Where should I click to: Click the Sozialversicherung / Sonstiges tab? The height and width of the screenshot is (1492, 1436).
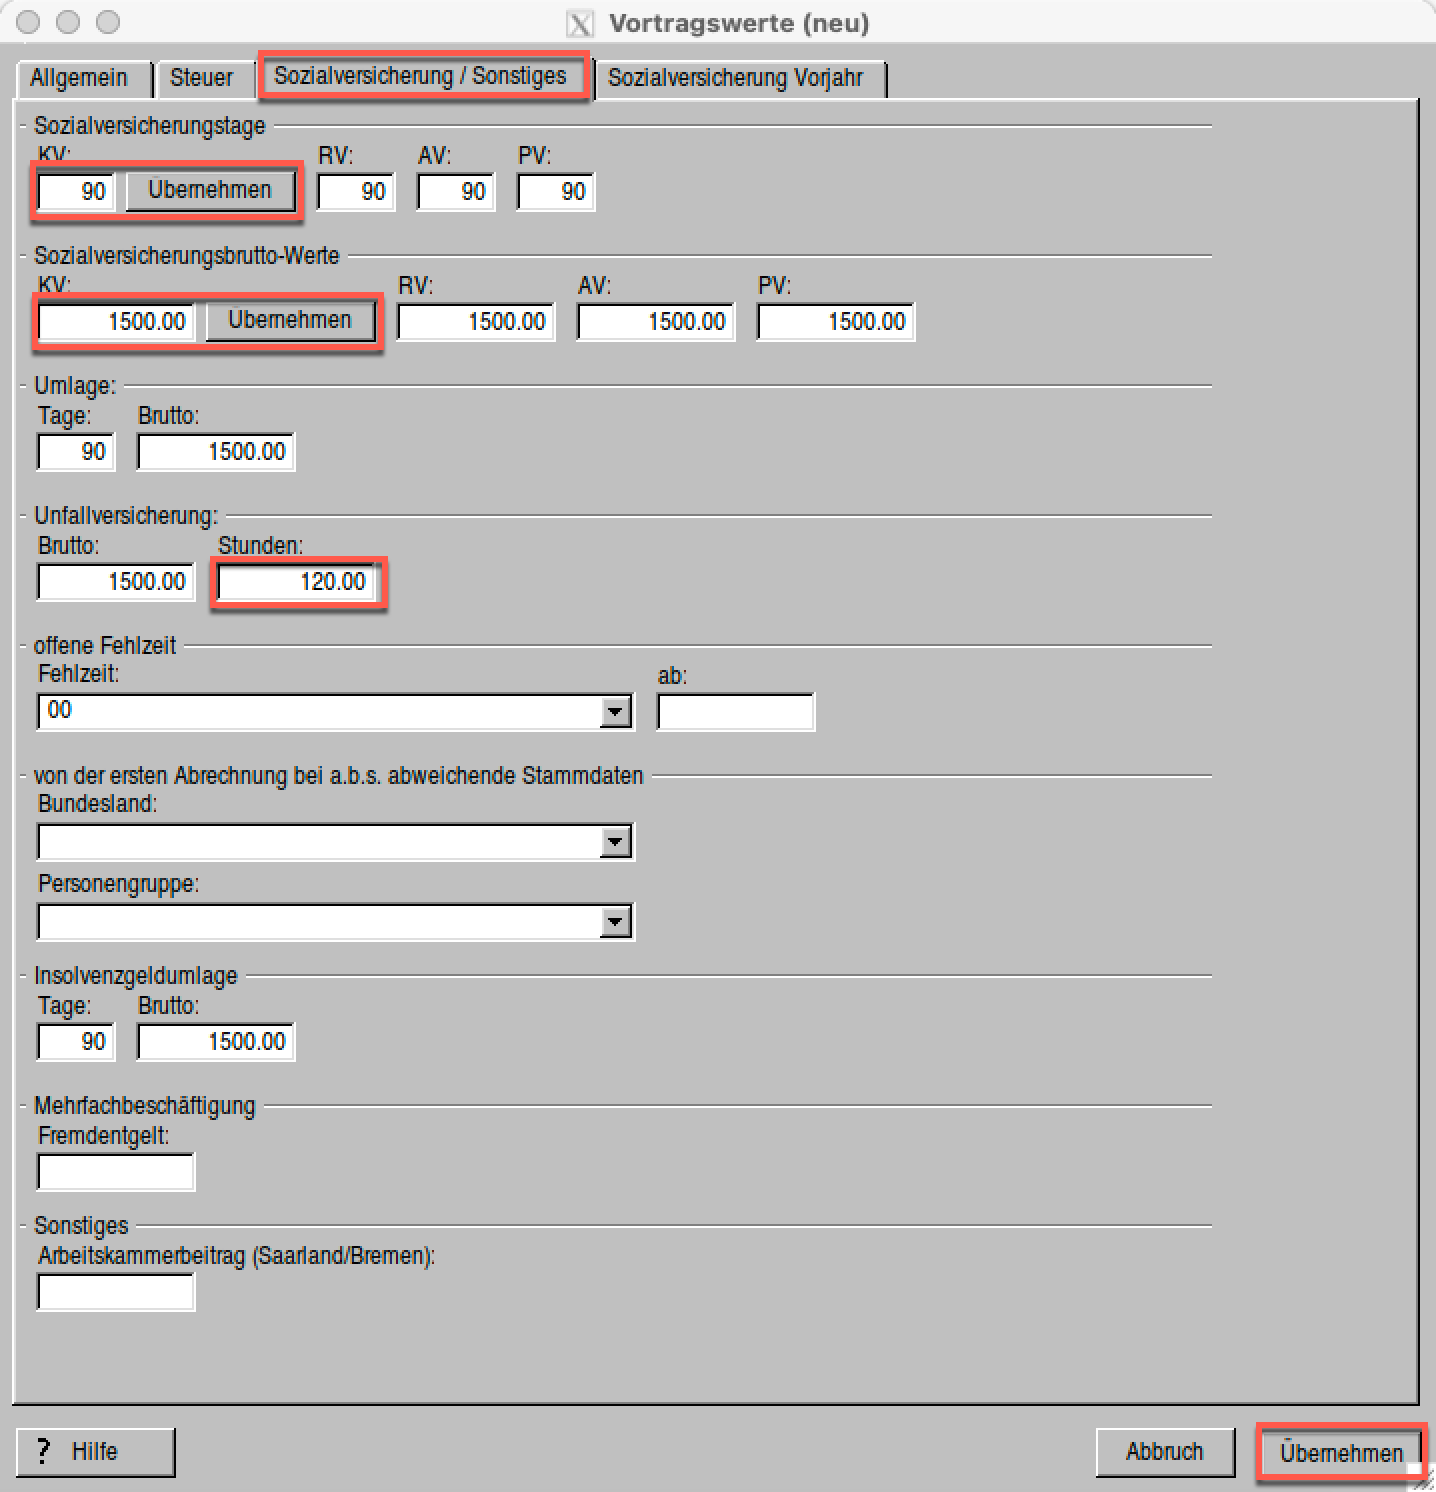point(421,76)
